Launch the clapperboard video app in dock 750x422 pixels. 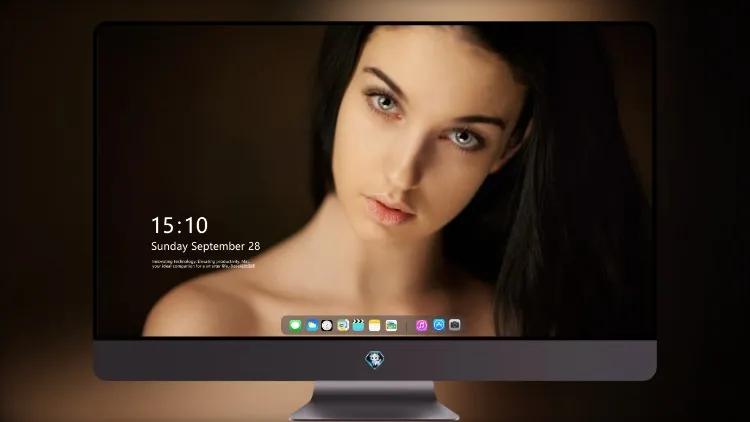358,325
